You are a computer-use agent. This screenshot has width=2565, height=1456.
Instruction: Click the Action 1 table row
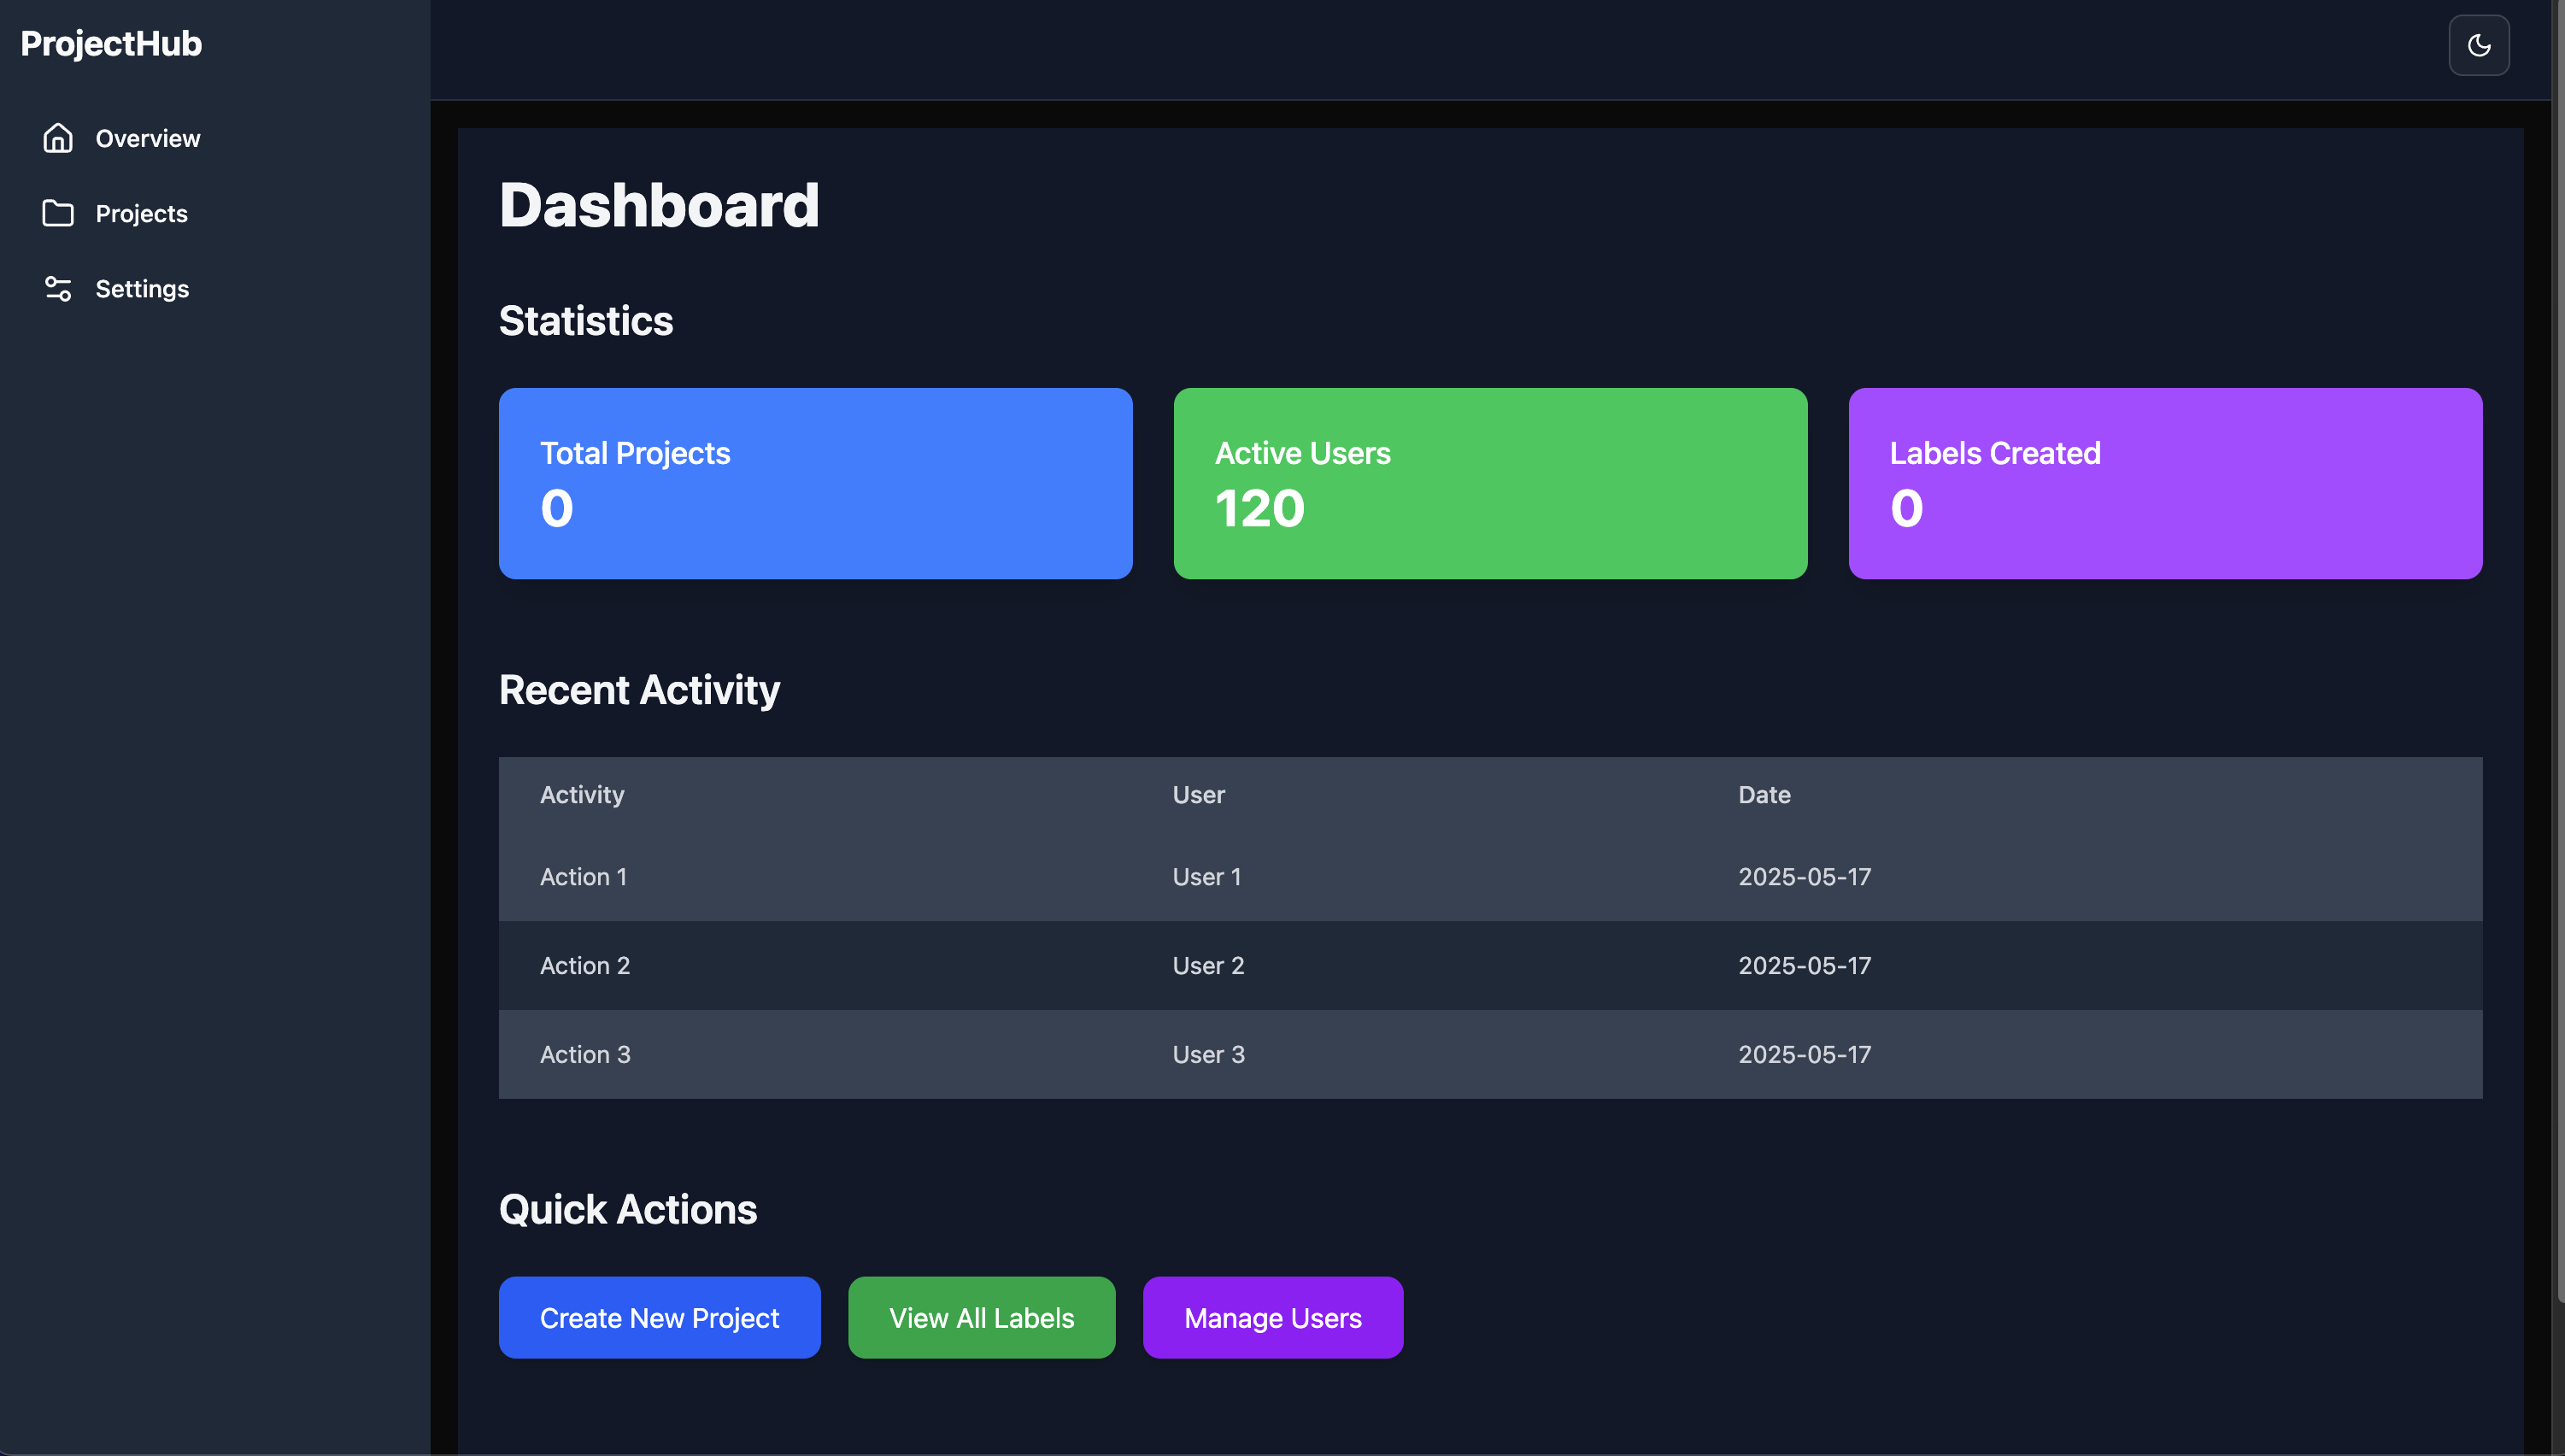coord(583,877)
